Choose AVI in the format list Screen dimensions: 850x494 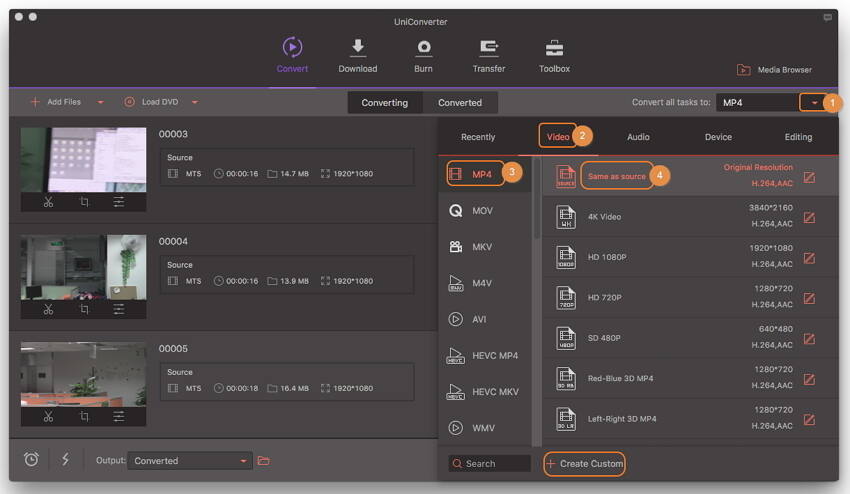pos(485,319)
